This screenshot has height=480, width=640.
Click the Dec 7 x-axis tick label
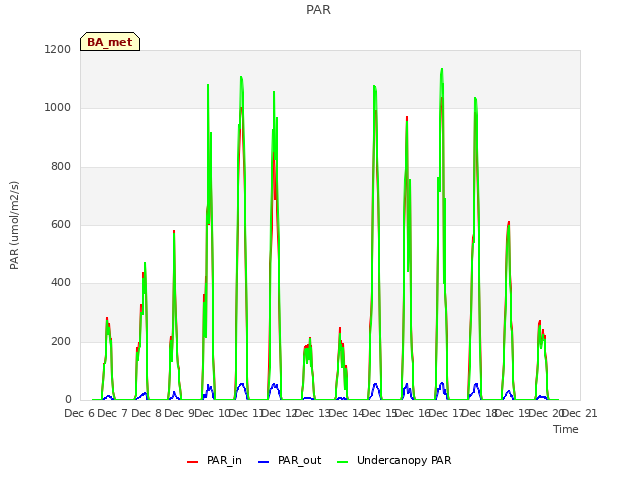point(113,413)
